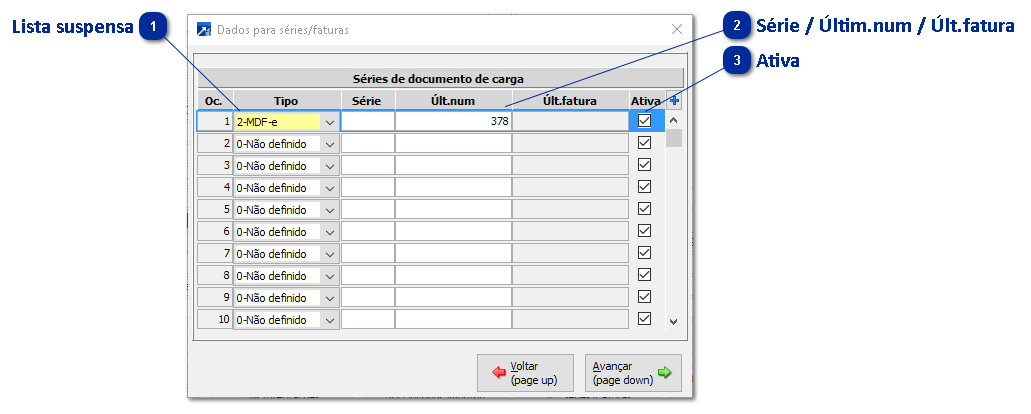1031x414 pixels.
Task: Close the Dados para séries/faturas dialog
Action: [677, 30]
